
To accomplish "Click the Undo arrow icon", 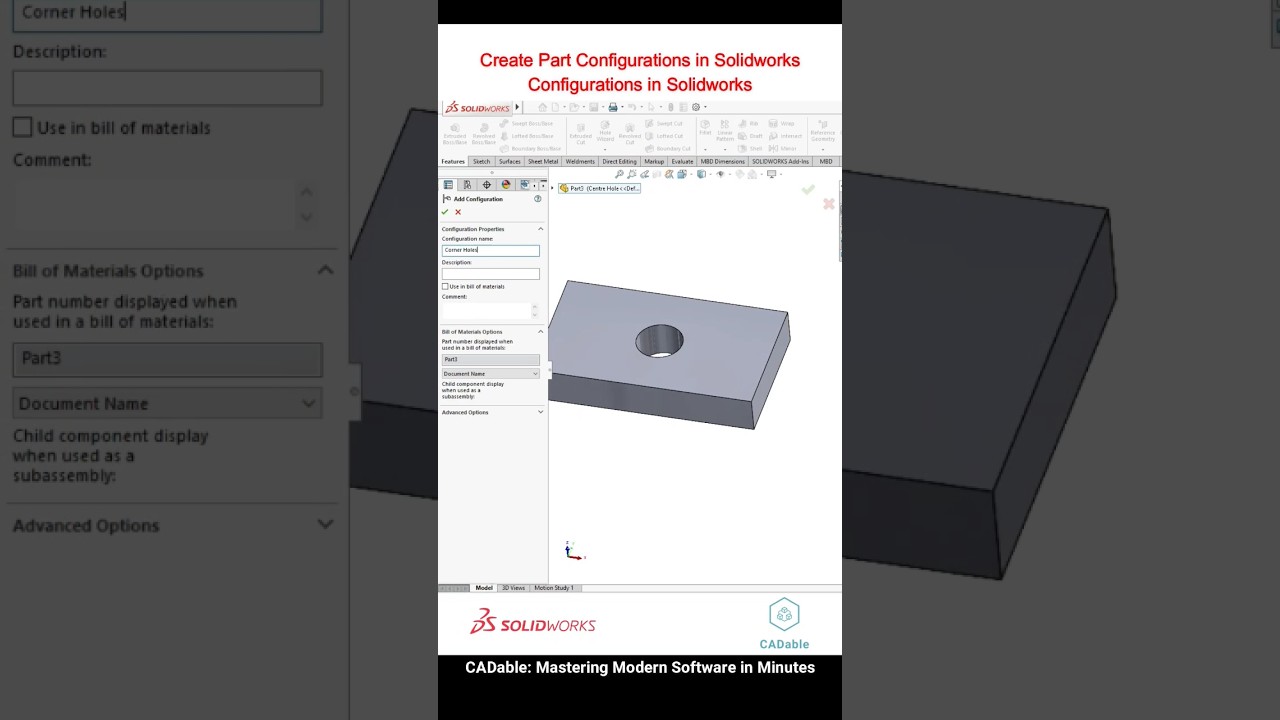I will pos(632,107).
